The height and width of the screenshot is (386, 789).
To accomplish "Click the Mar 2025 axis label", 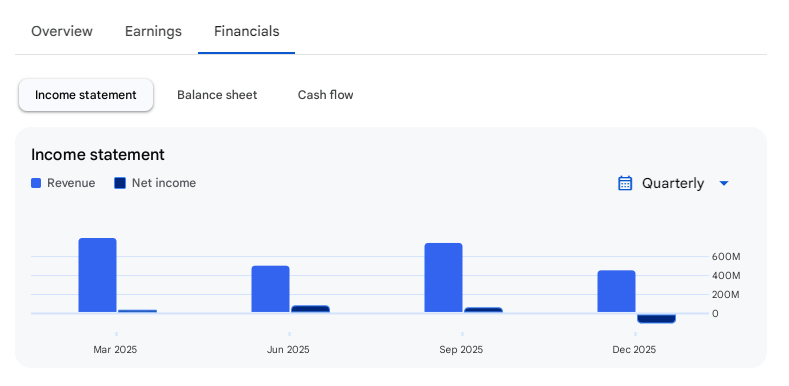I will [115, 350].
